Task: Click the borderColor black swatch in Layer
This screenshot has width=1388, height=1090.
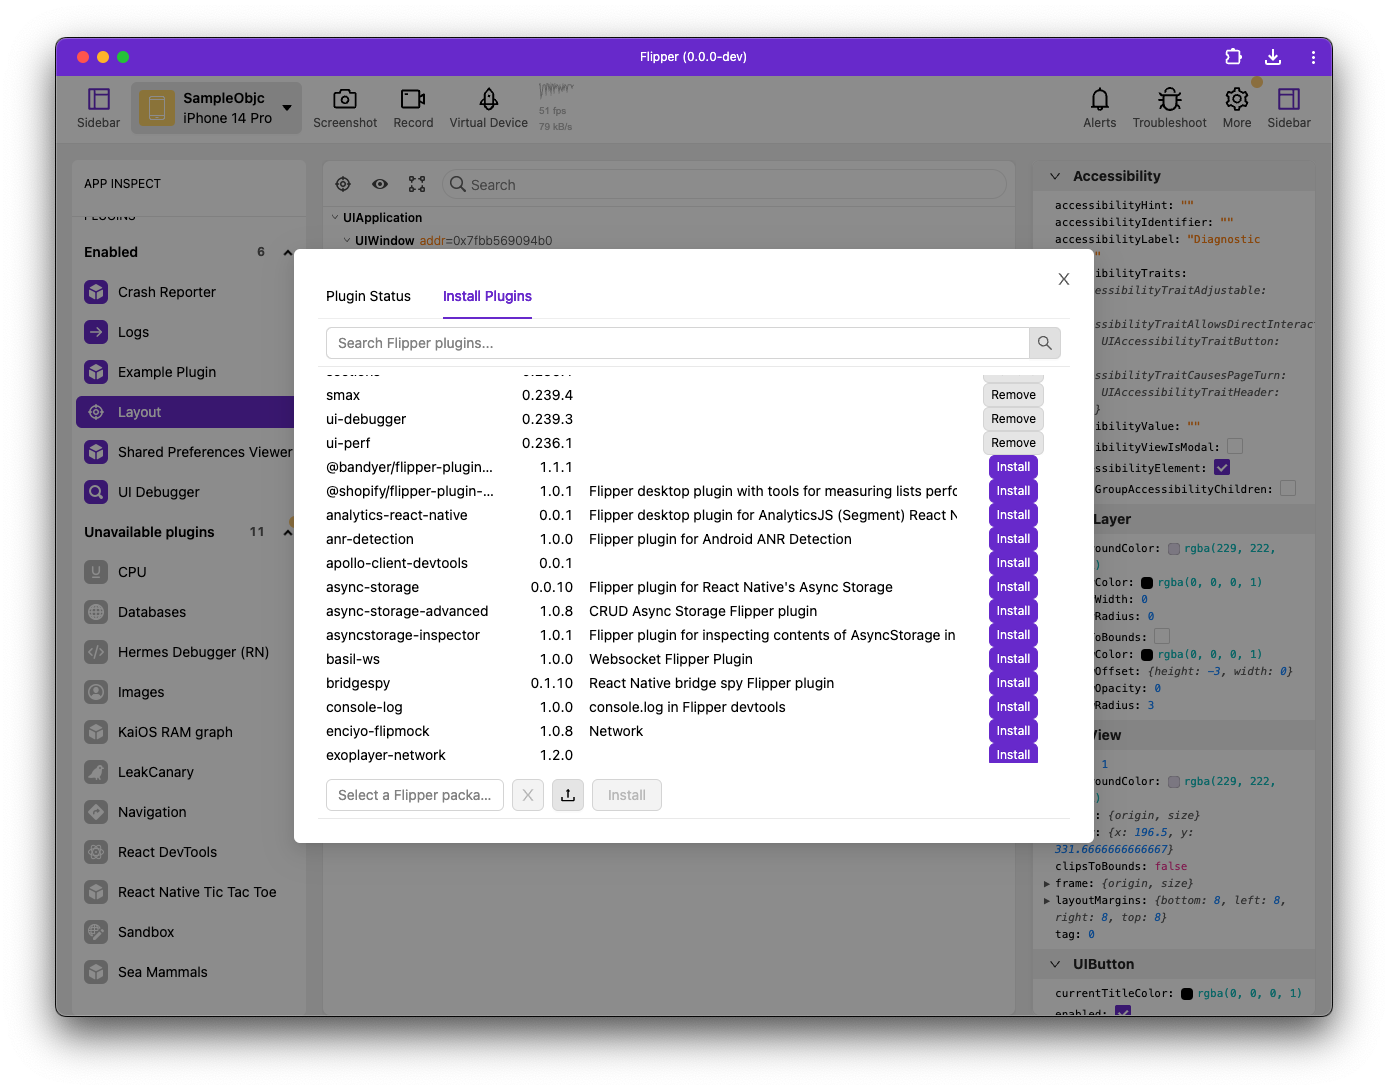Action: (1147, 582)
